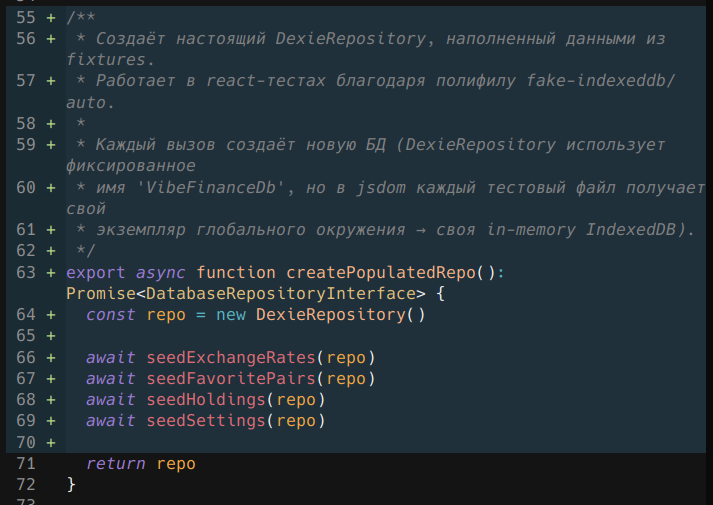713x505 pixels.
Task: Click the 'return' keyword
Action: pyautogui.click(x=115, y=464)
